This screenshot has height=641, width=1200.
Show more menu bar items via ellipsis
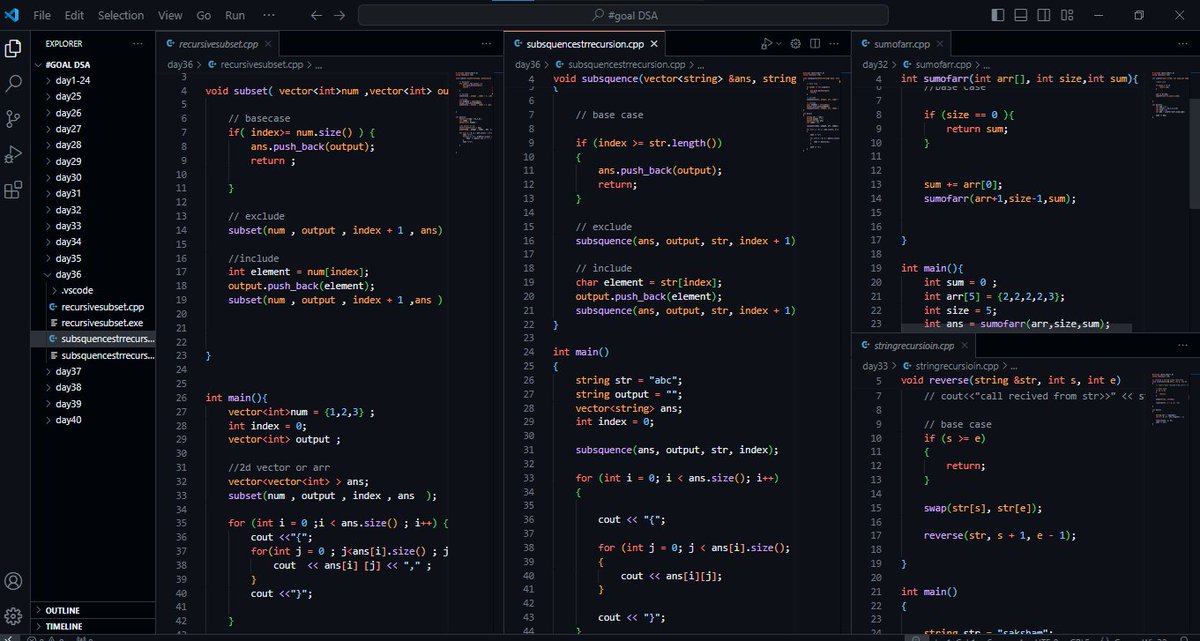tap(268, 15)
